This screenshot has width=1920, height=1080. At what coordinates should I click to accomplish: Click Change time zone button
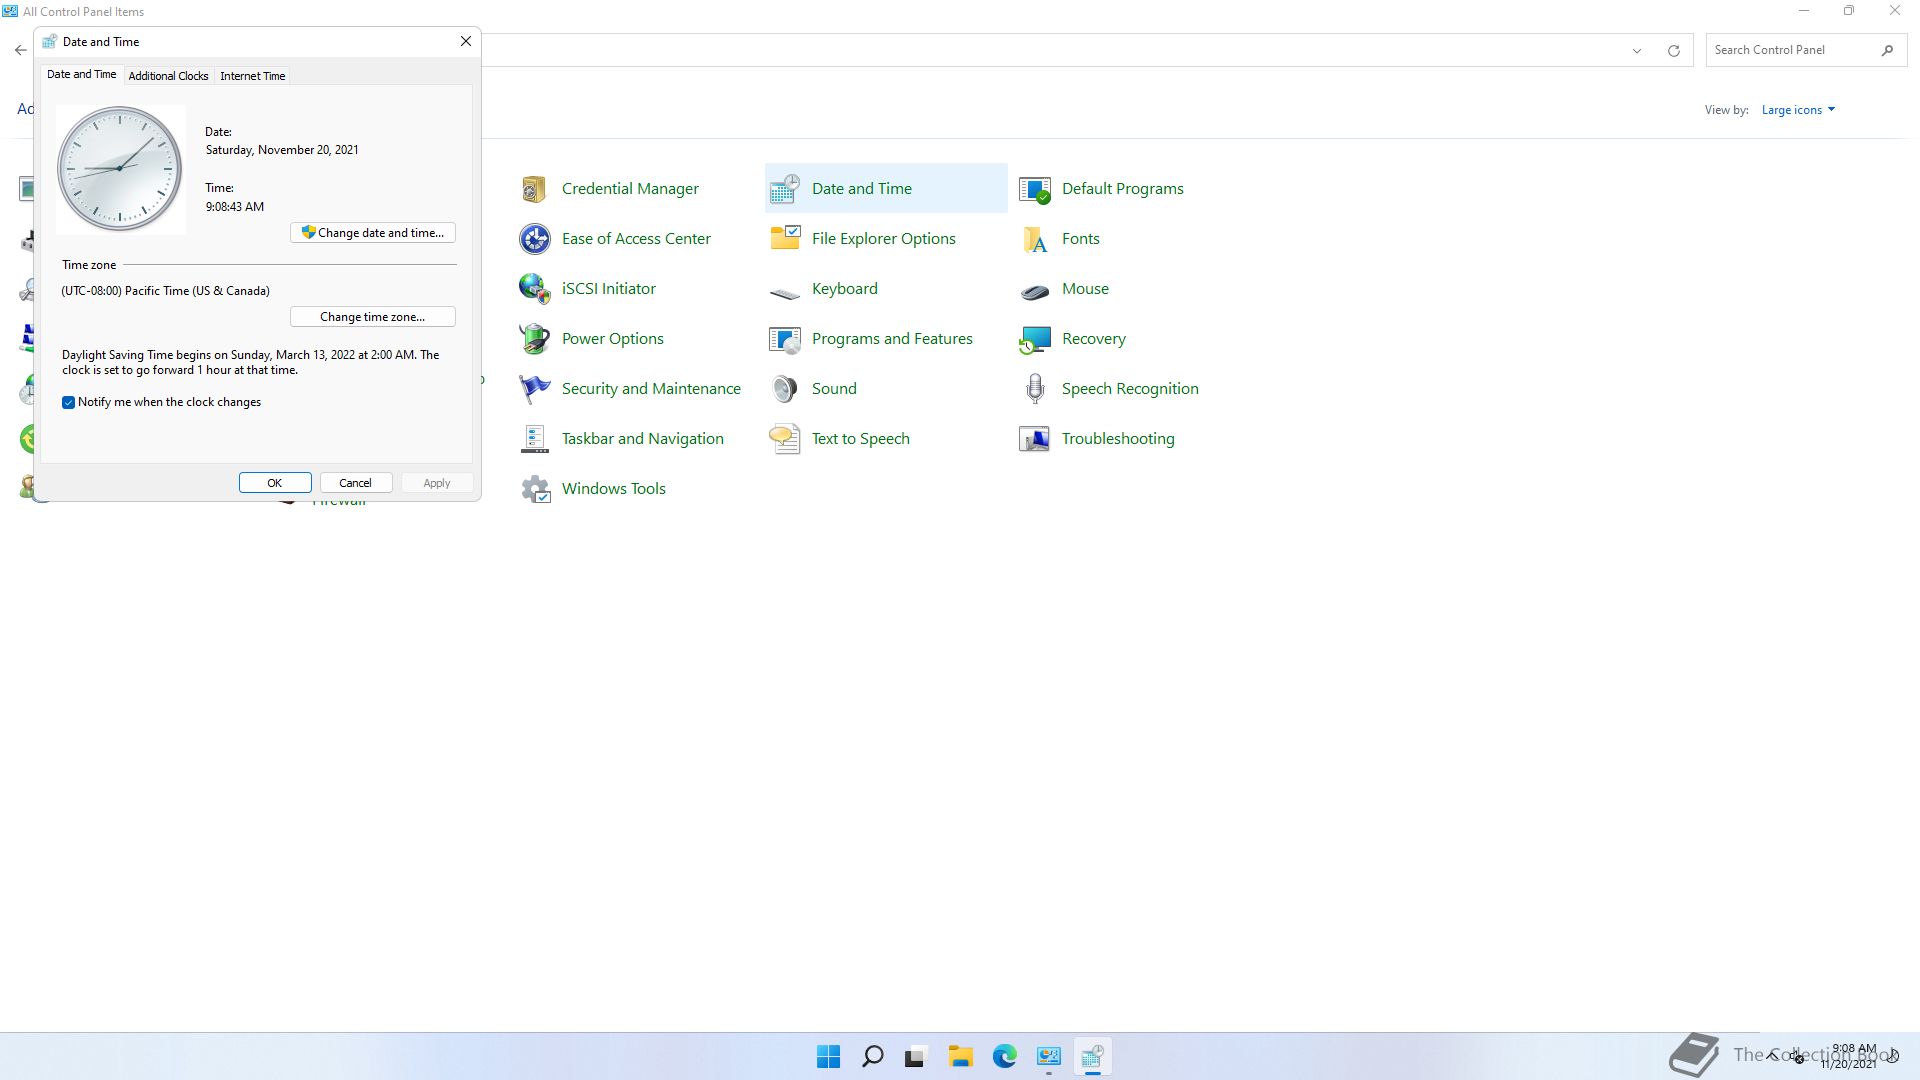pos(373,316)
